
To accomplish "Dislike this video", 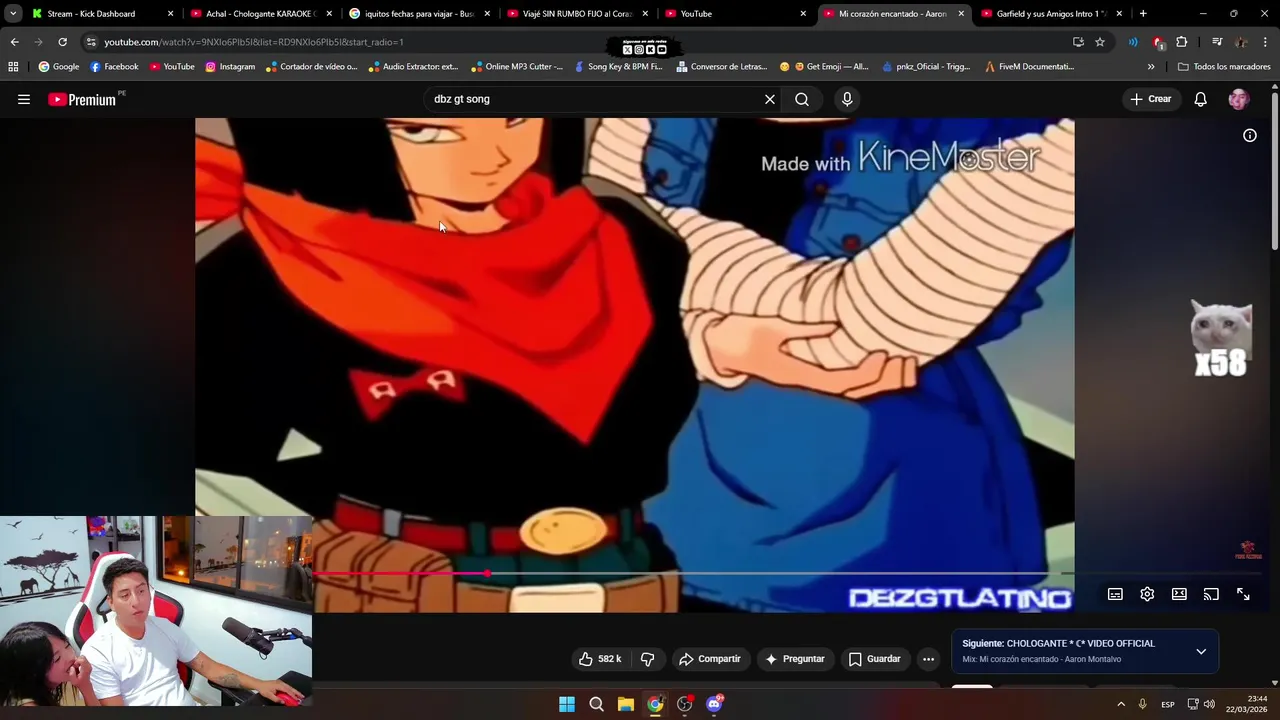I will 647,659.
